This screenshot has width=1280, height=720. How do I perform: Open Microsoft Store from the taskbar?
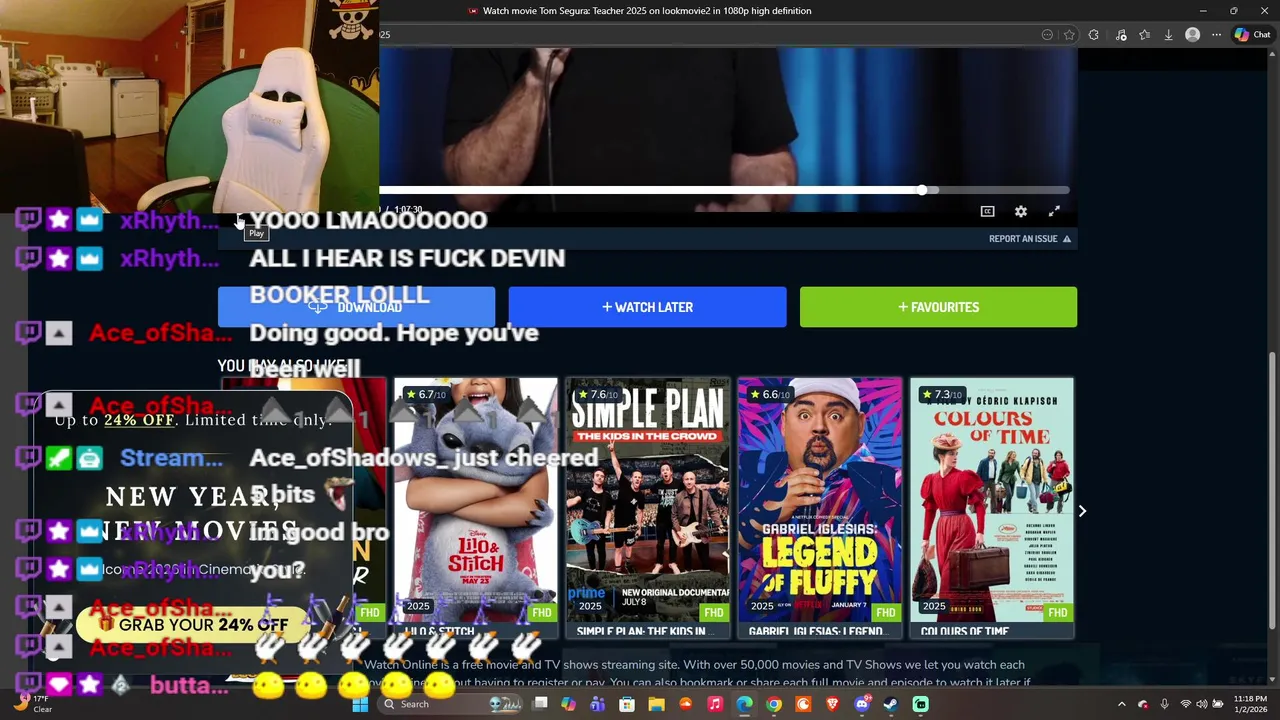click(x=627, y=704)
